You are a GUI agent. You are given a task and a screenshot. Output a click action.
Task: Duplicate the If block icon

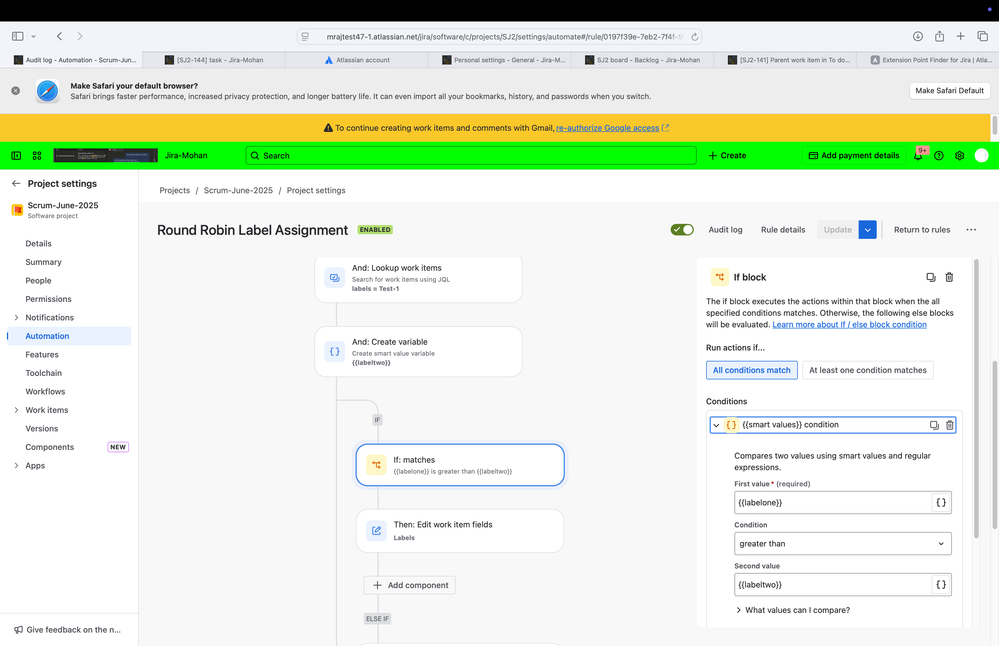[x=931, y=277]
